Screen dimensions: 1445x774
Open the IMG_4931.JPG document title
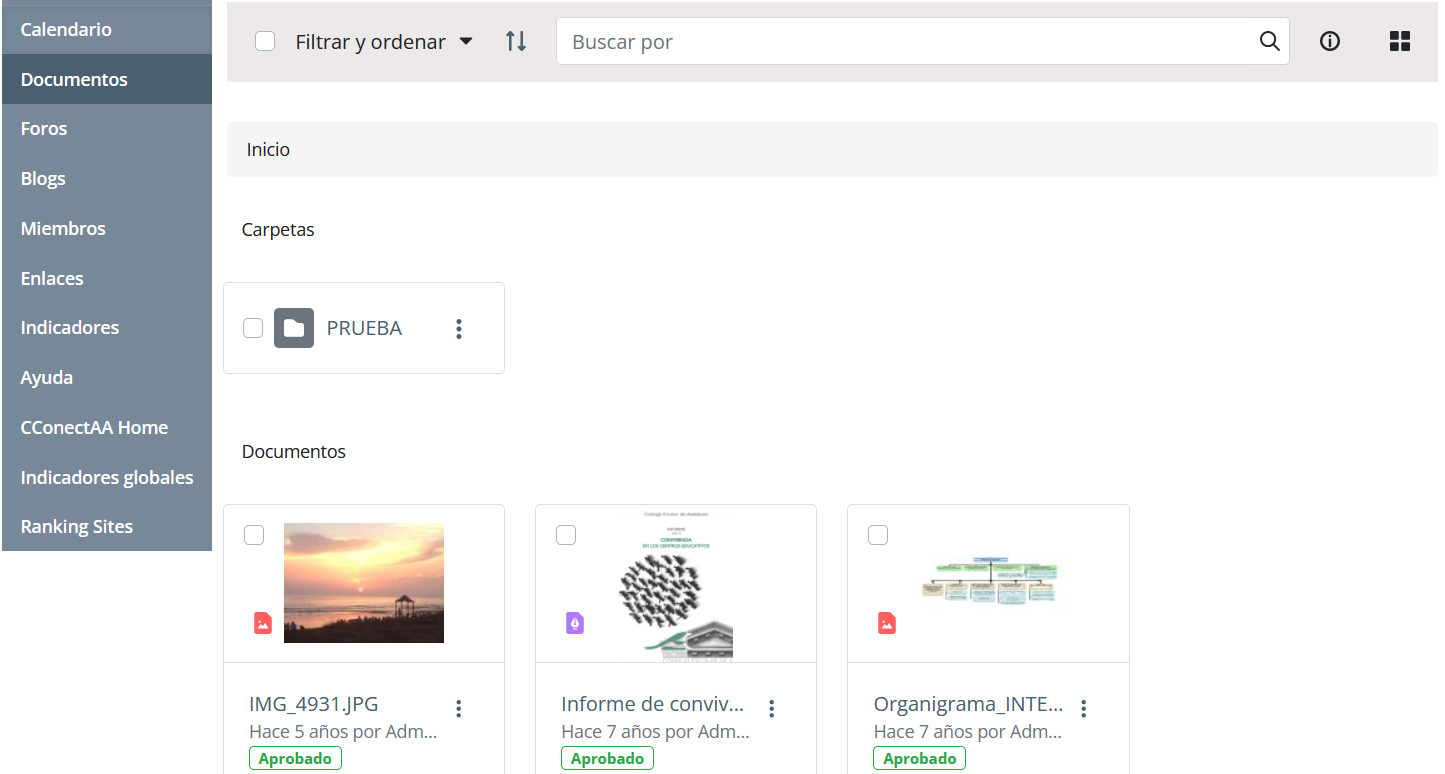click(314, 704)
